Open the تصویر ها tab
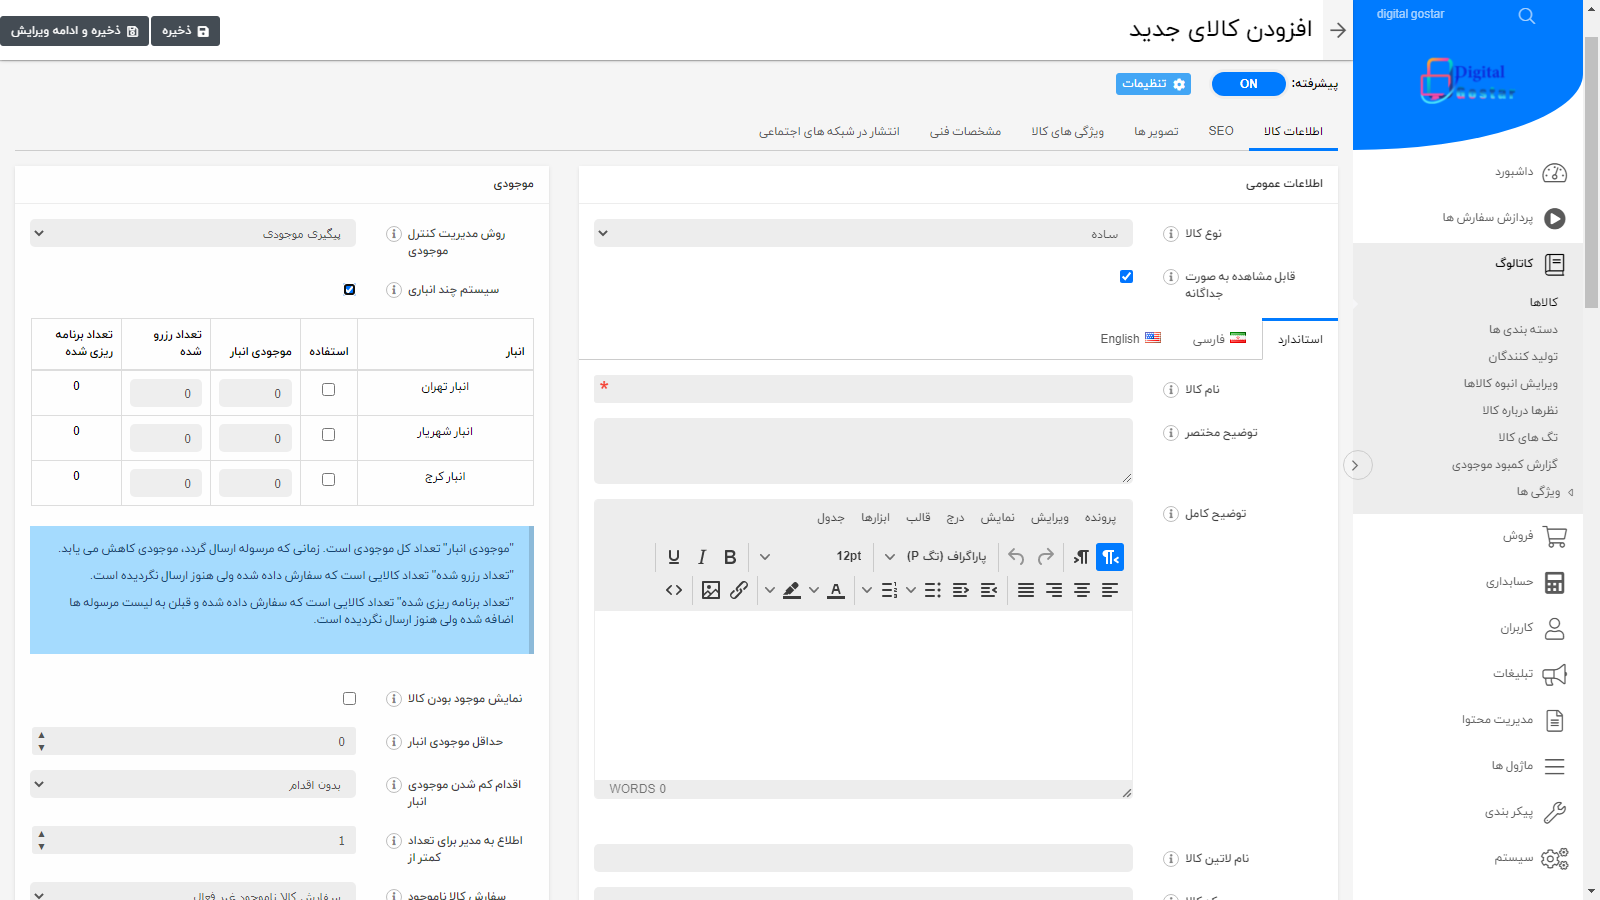This screenshot has height=900, width=1600. click(x=1156, y=131)
